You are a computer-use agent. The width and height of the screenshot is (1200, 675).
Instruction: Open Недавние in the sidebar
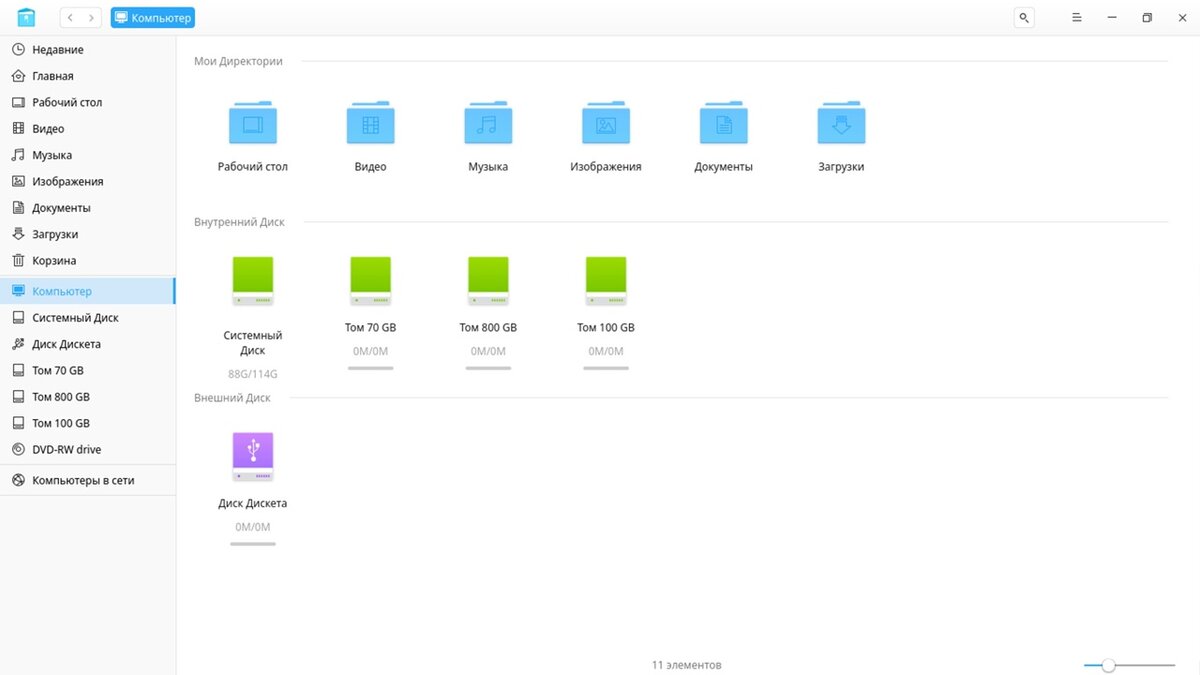tap(88, 50)
